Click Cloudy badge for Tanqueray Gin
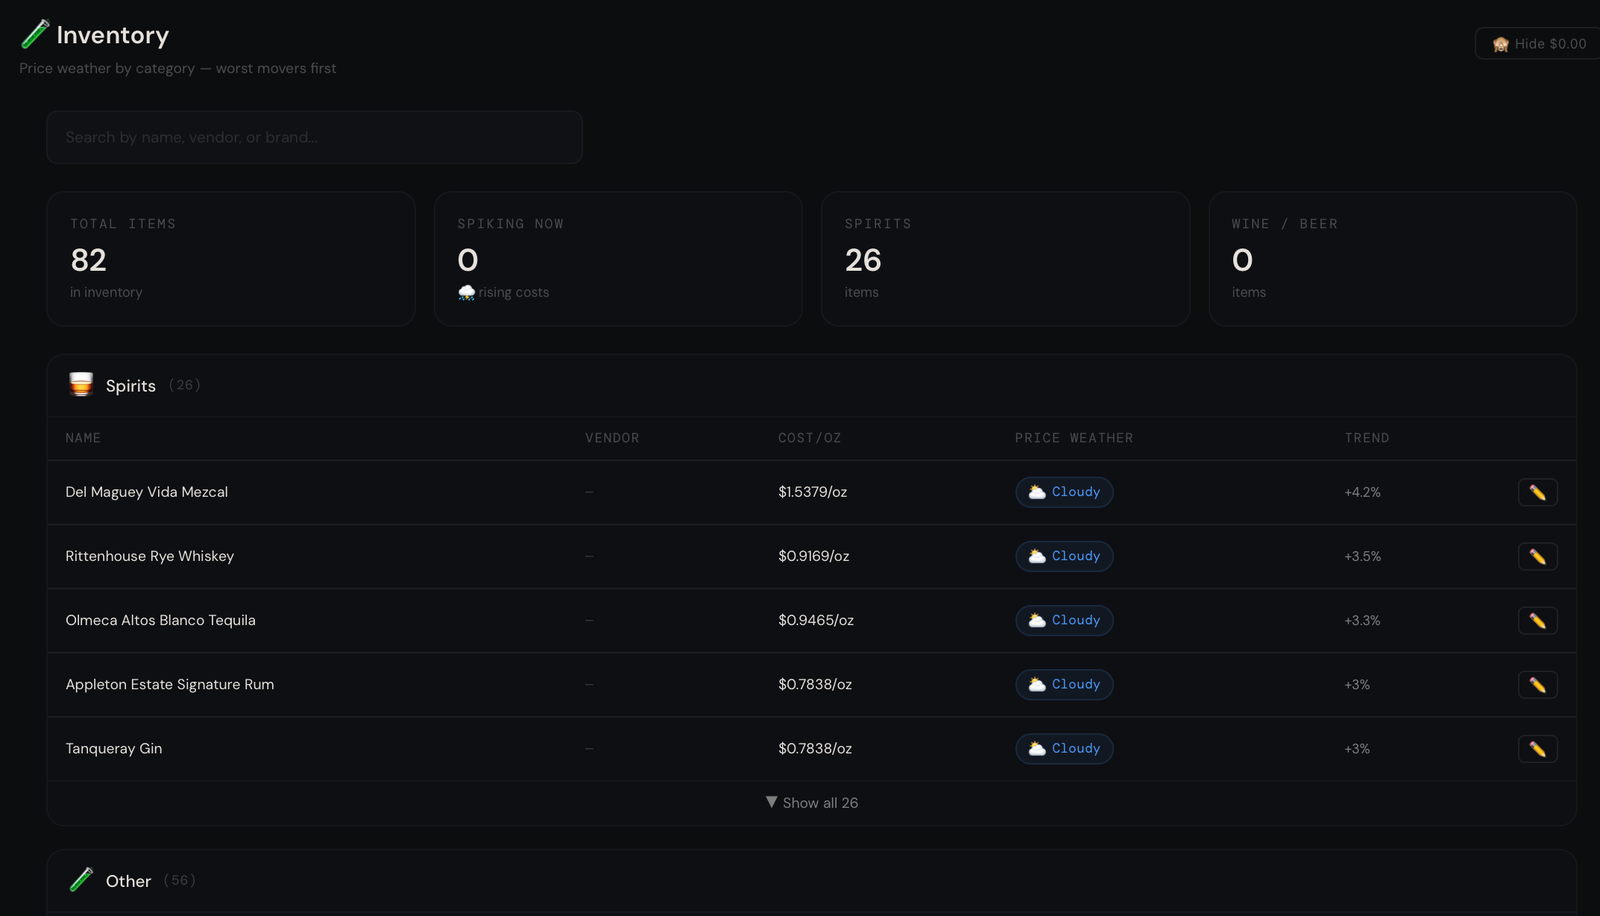This screenshot has height=916, width=1600. (1064, 748)
